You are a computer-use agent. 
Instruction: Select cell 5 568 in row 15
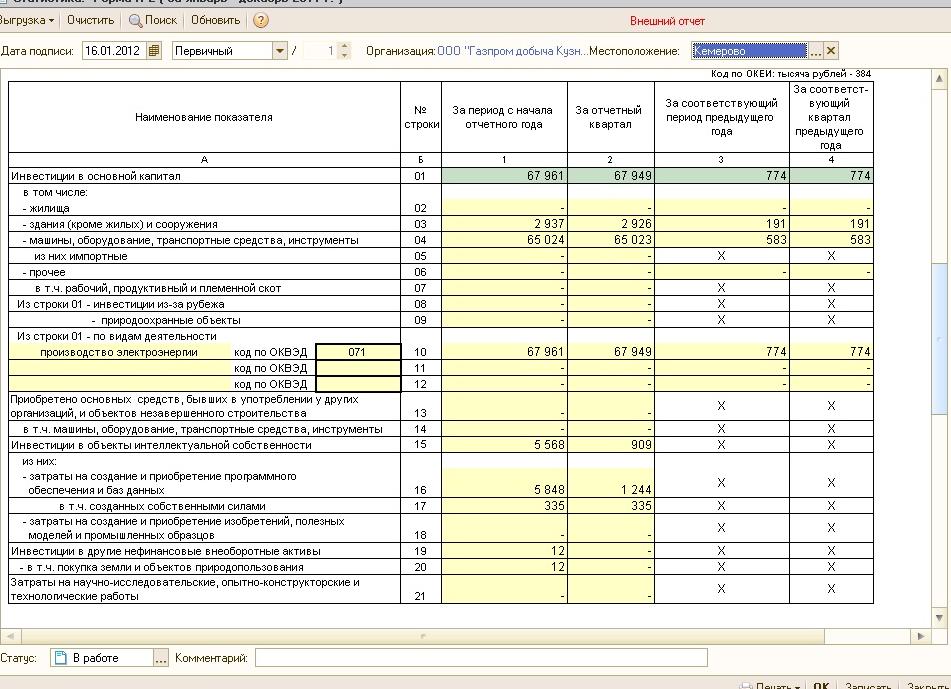click(504, 445)
